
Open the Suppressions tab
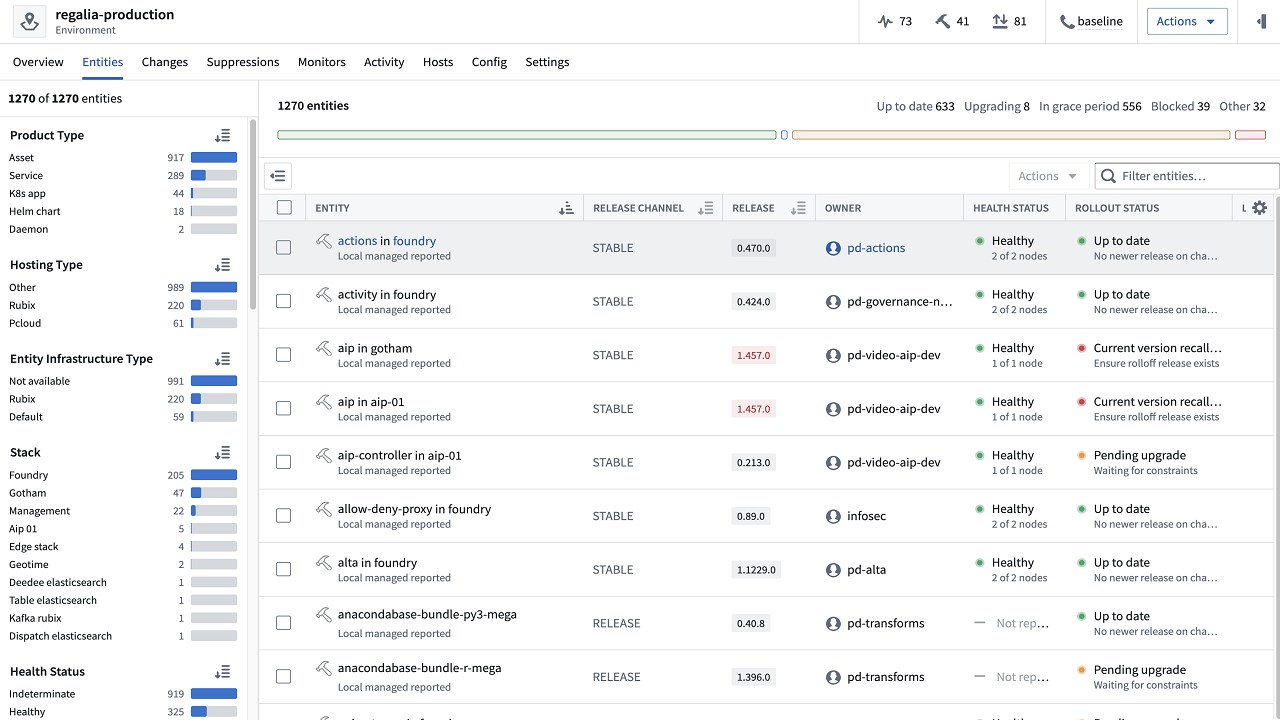(243, 62)
